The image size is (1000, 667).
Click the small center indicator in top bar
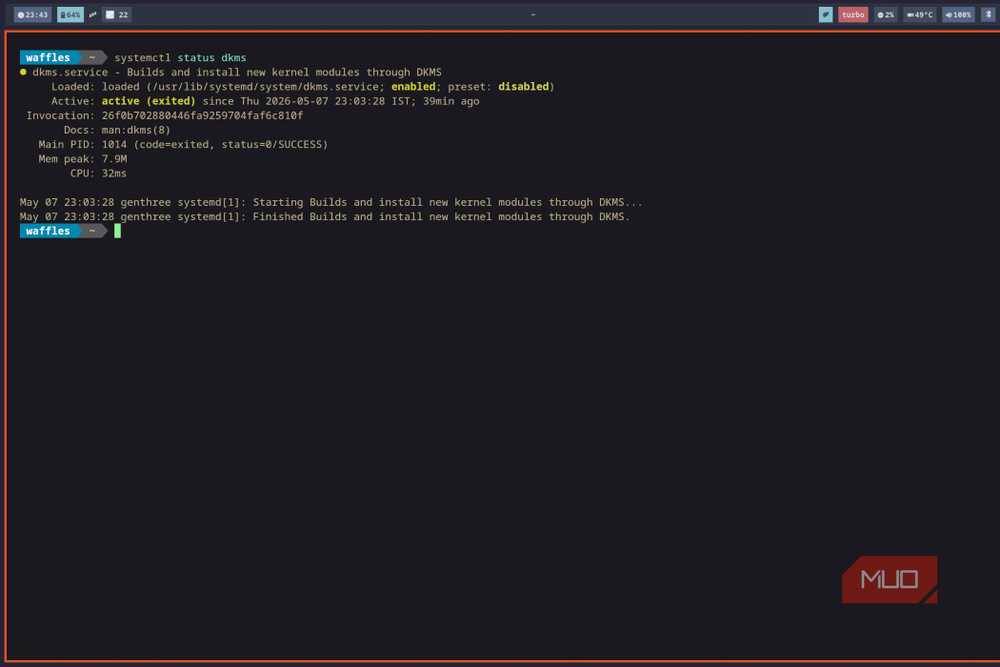point(533,15)
